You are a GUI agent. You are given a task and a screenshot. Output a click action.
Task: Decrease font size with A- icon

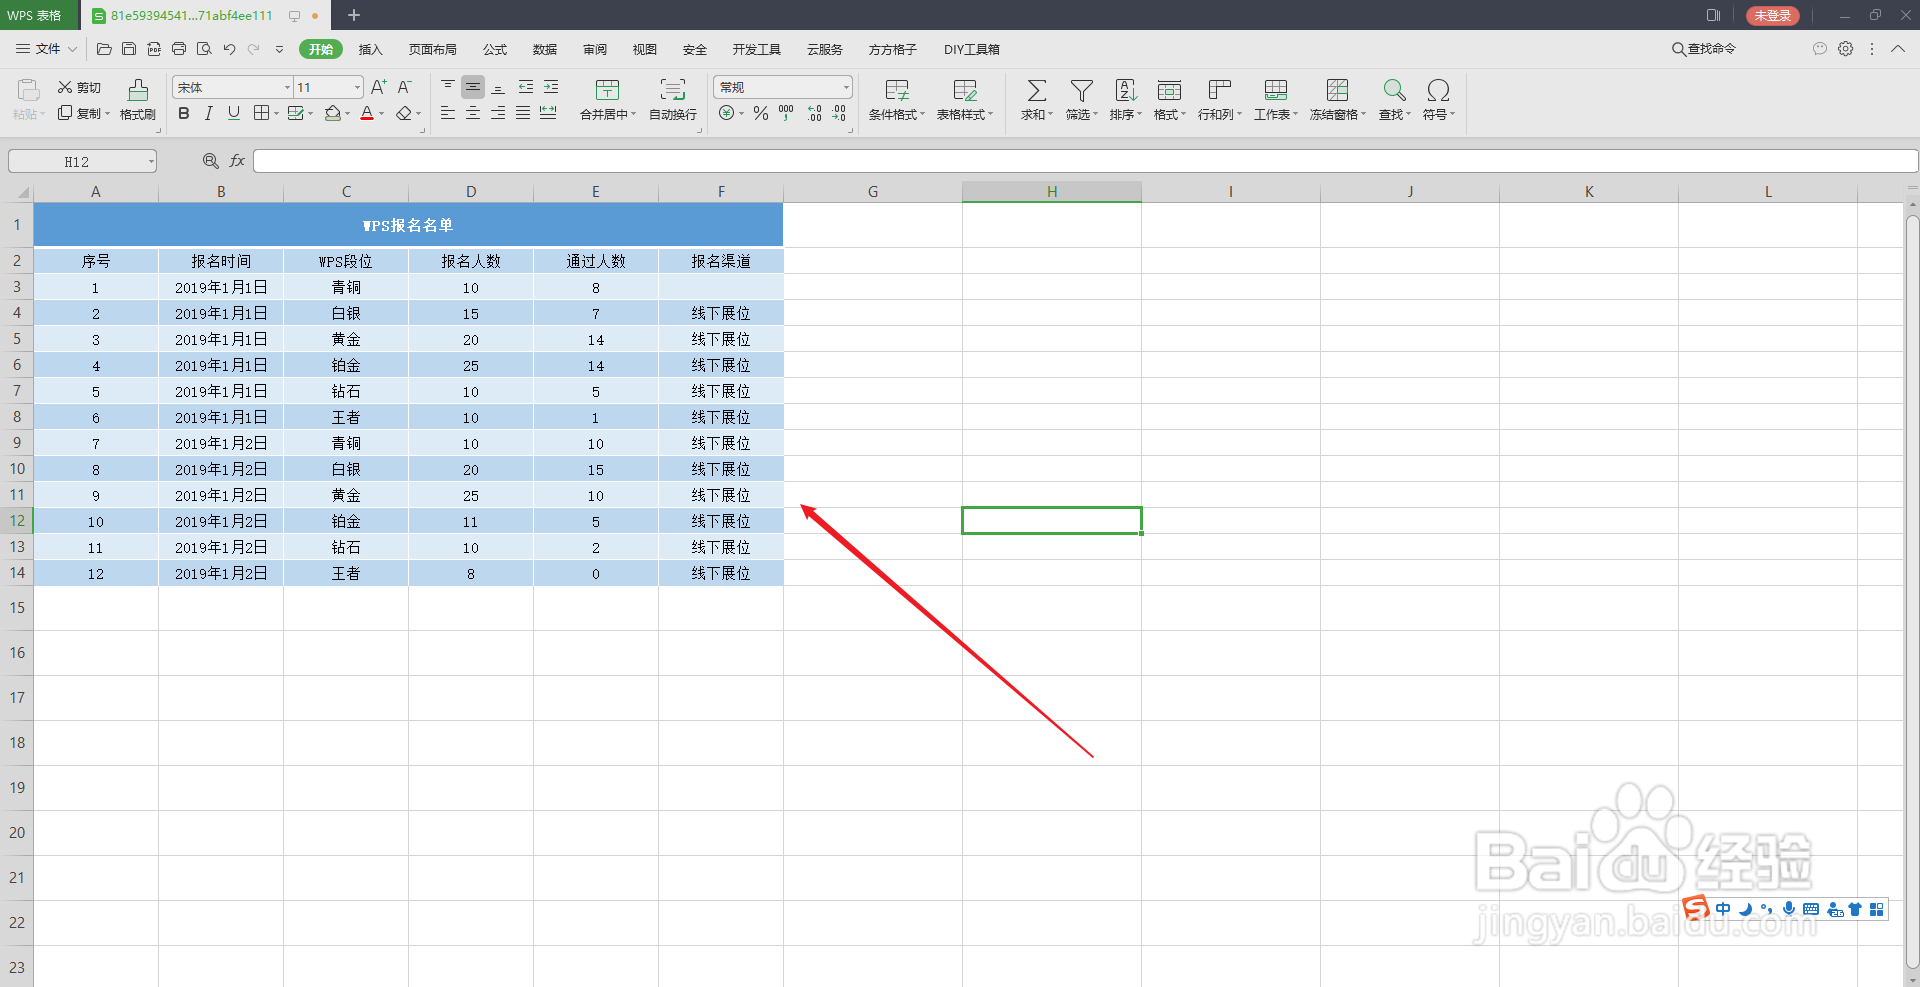(404, 87)
